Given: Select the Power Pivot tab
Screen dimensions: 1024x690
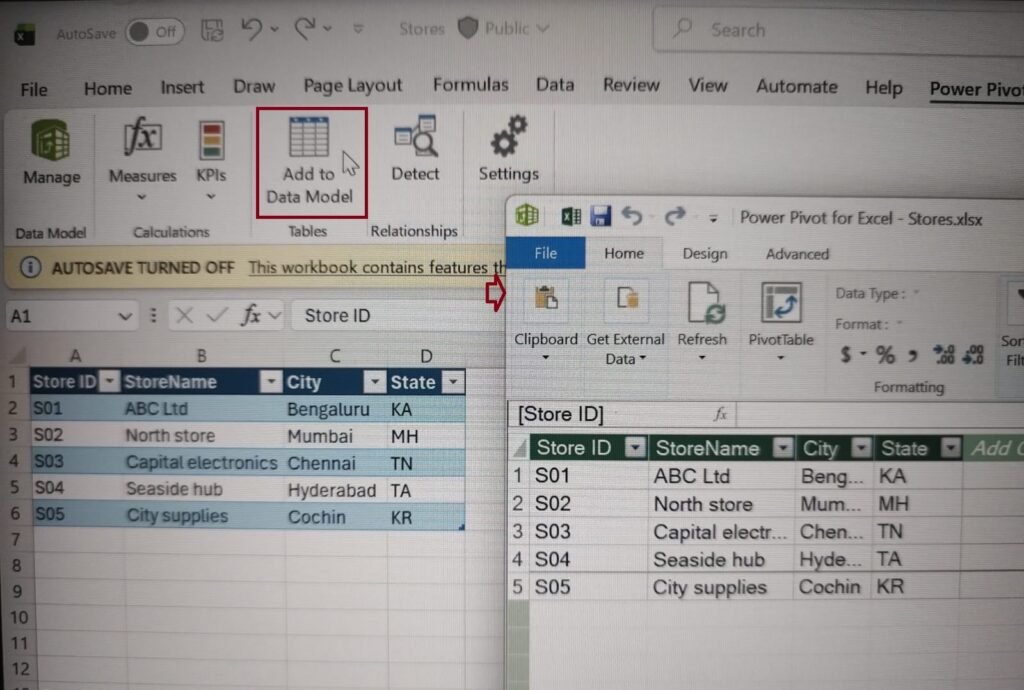Looking at the screenshot, I should click(x=976, y=89).
